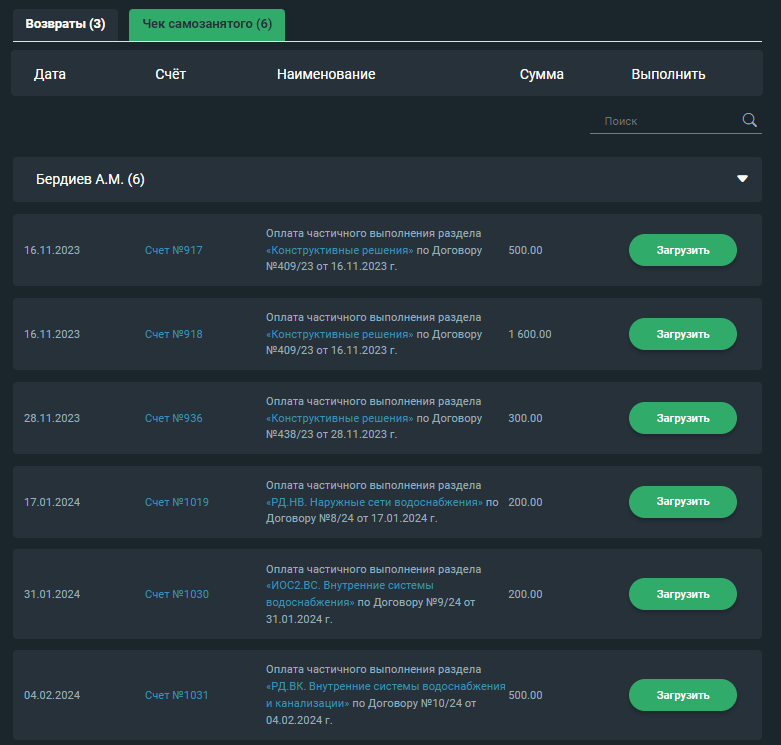Click the Сумма column header
781x745 pixels.
(541, 74)
